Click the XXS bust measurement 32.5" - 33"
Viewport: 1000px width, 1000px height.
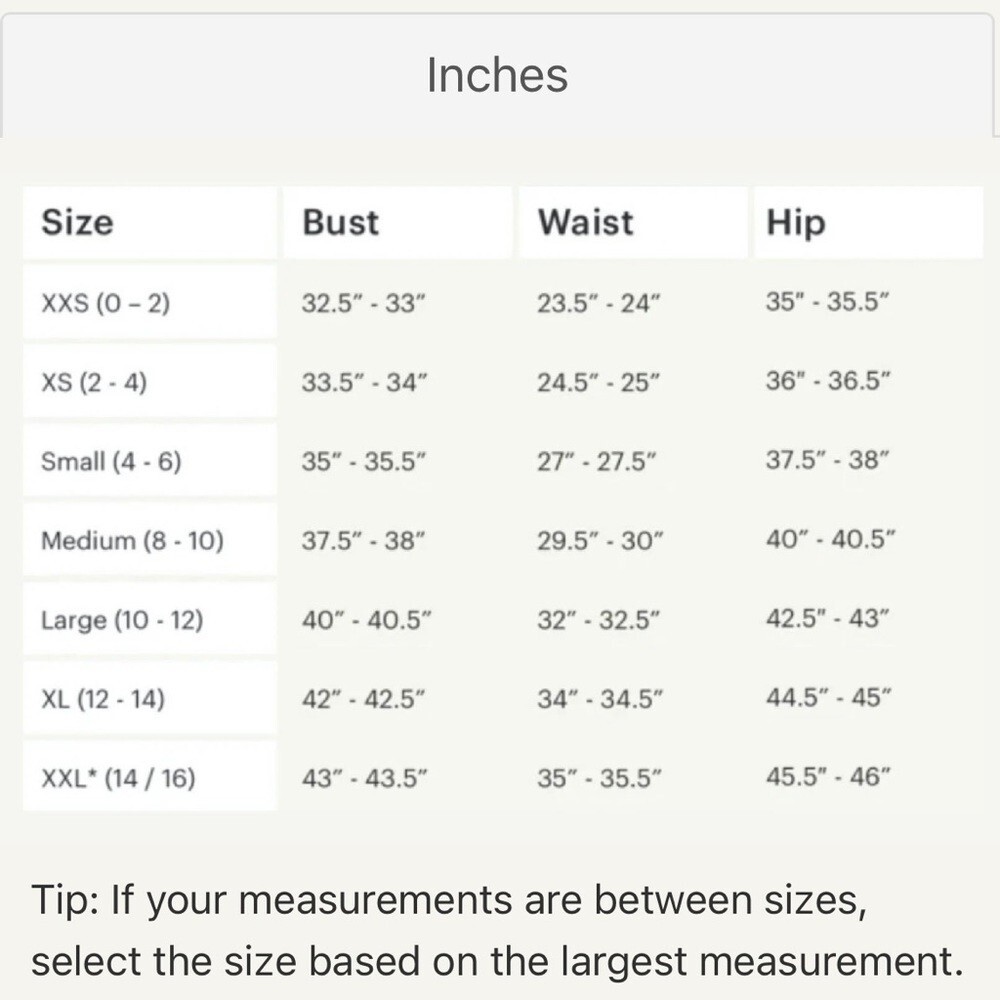tap(364, 302)
